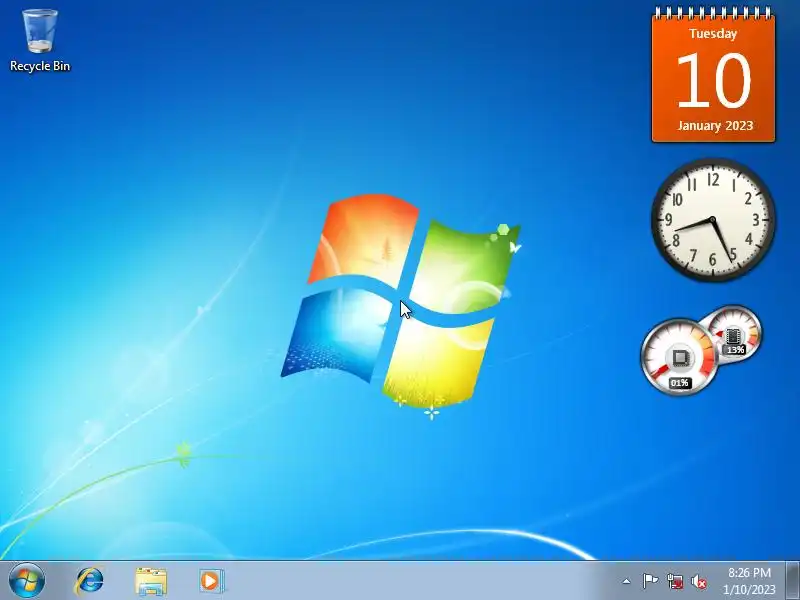Launch Internet Explorer from the taskbar
The width and height of the screenshot is (800, 600).
tap(89, 581)
